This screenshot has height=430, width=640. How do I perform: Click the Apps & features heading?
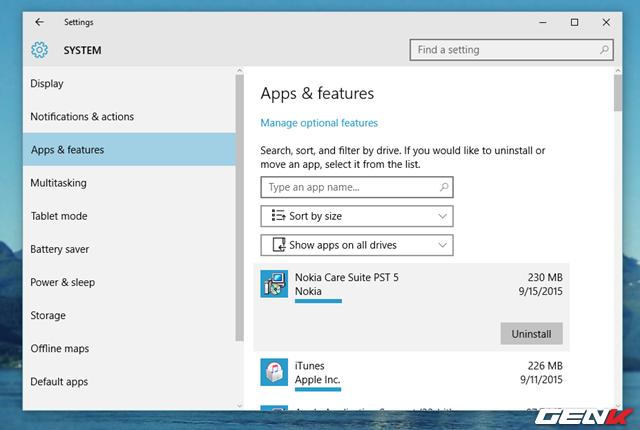(317, 93)
